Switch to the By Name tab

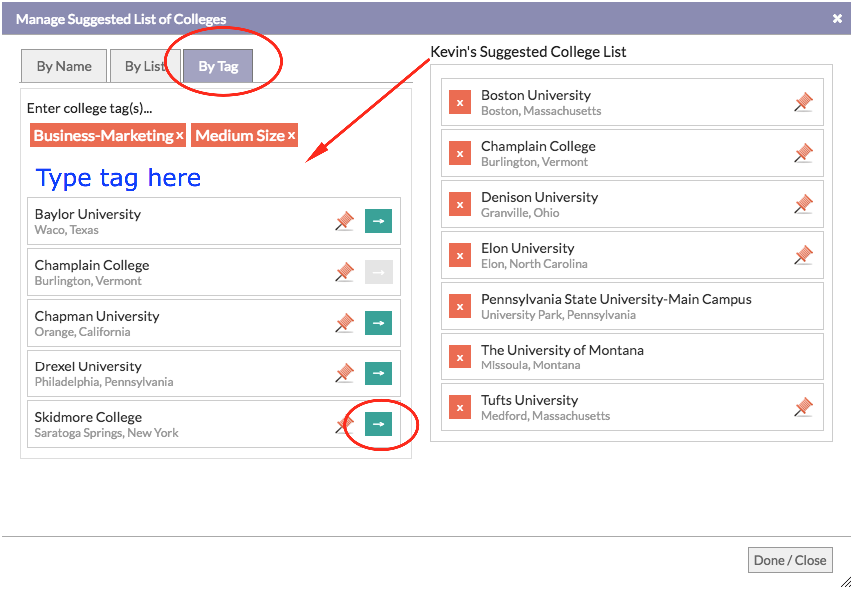pyautogui.click(x=64, y=66)
